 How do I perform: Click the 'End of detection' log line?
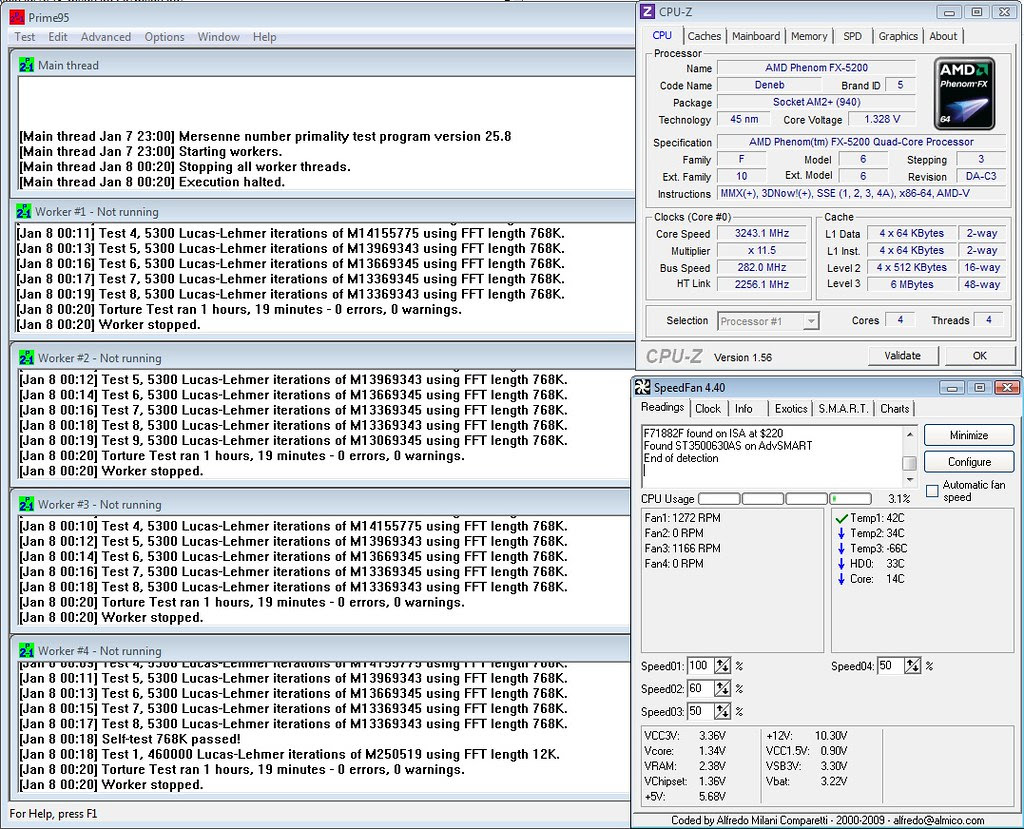pos(681,458)
